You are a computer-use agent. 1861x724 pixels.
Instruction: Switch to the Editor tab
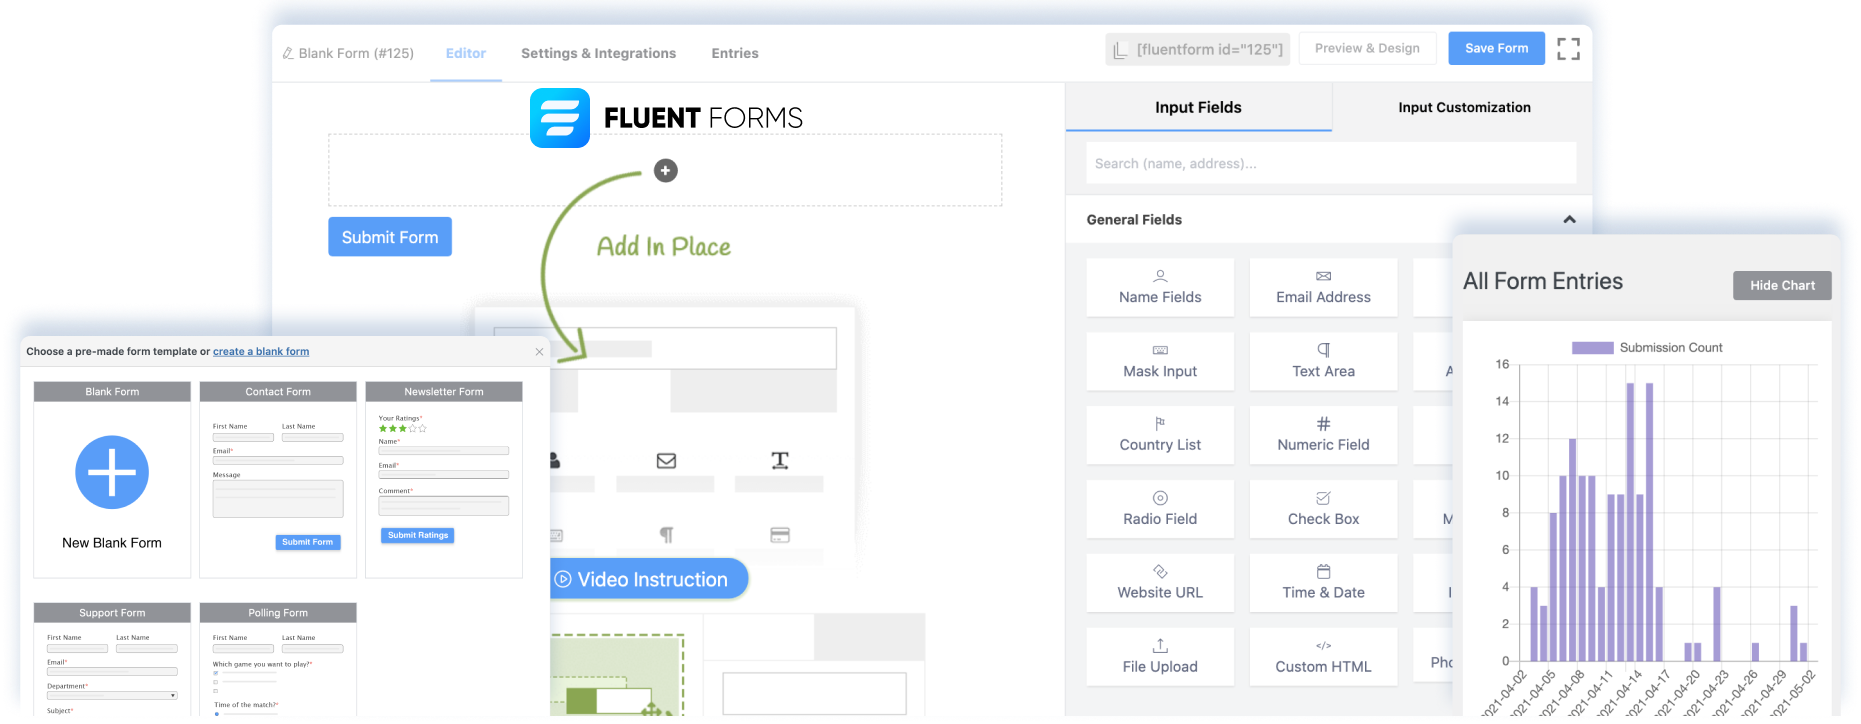tap(466, 53)
